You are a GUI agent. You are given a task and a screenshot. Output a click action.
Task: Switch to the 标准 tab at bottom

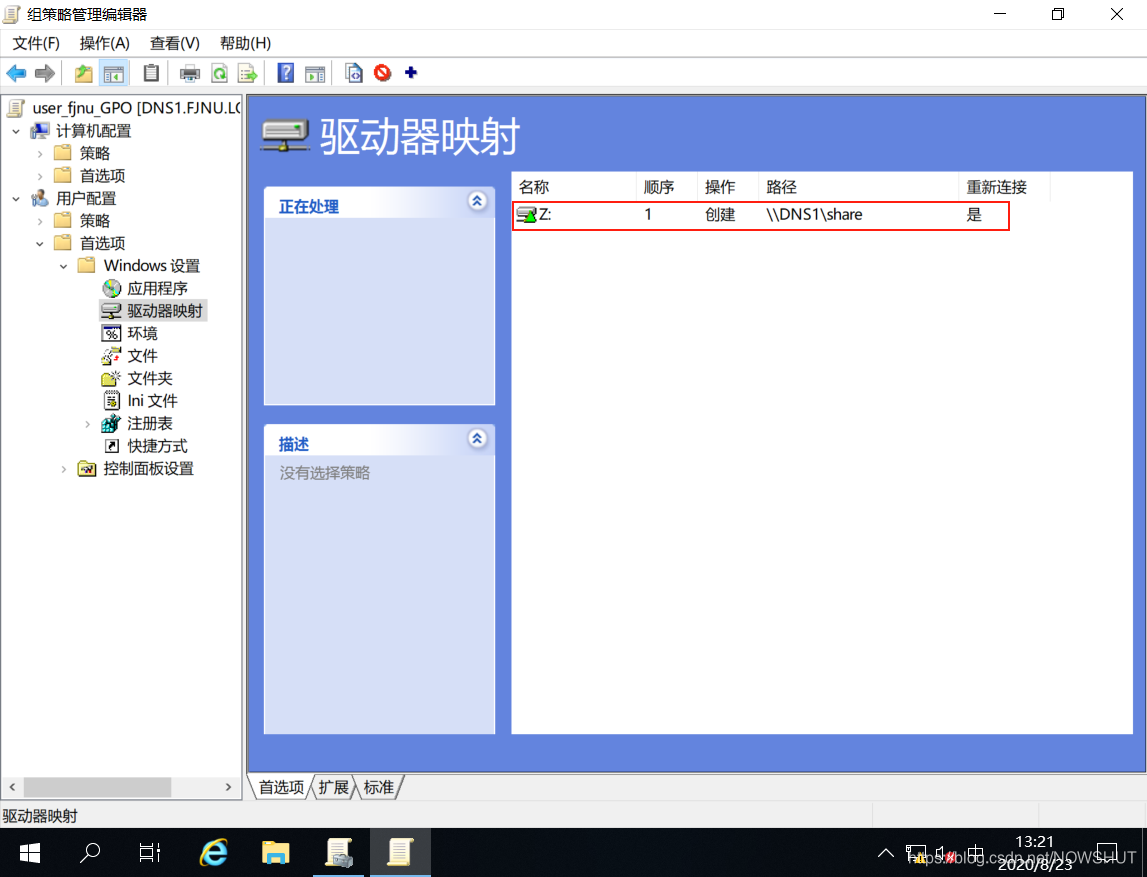point(378,787)
